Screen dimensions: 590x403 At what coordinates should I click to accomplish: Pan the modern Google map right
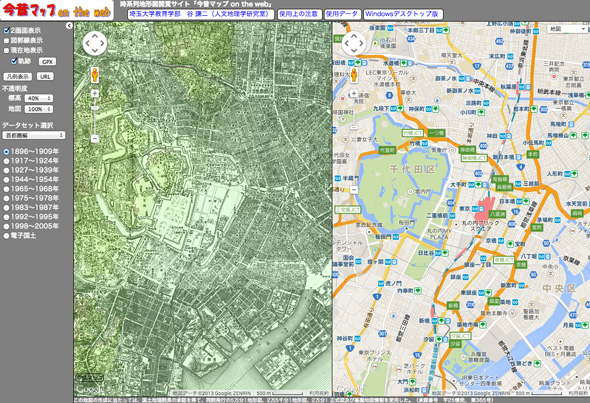(x=361, y=43)
